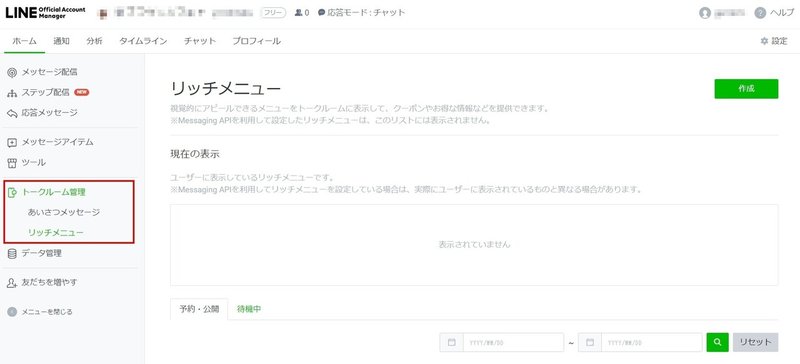Expand データ管理 in the sidebar
Screen dimensions: 800x364
click(42, 253)
